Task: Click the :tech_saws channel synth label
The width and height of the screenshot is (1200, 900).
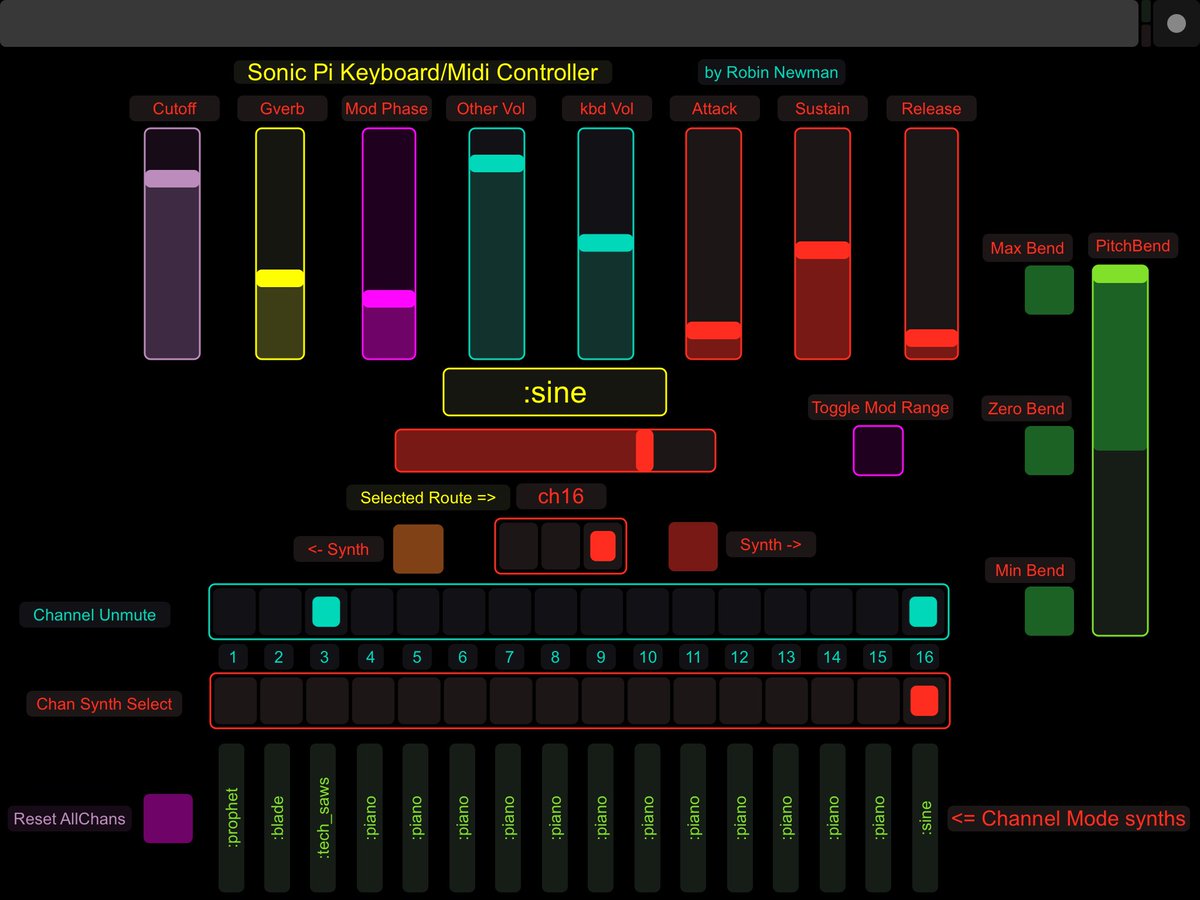Action: click(323, 818)
